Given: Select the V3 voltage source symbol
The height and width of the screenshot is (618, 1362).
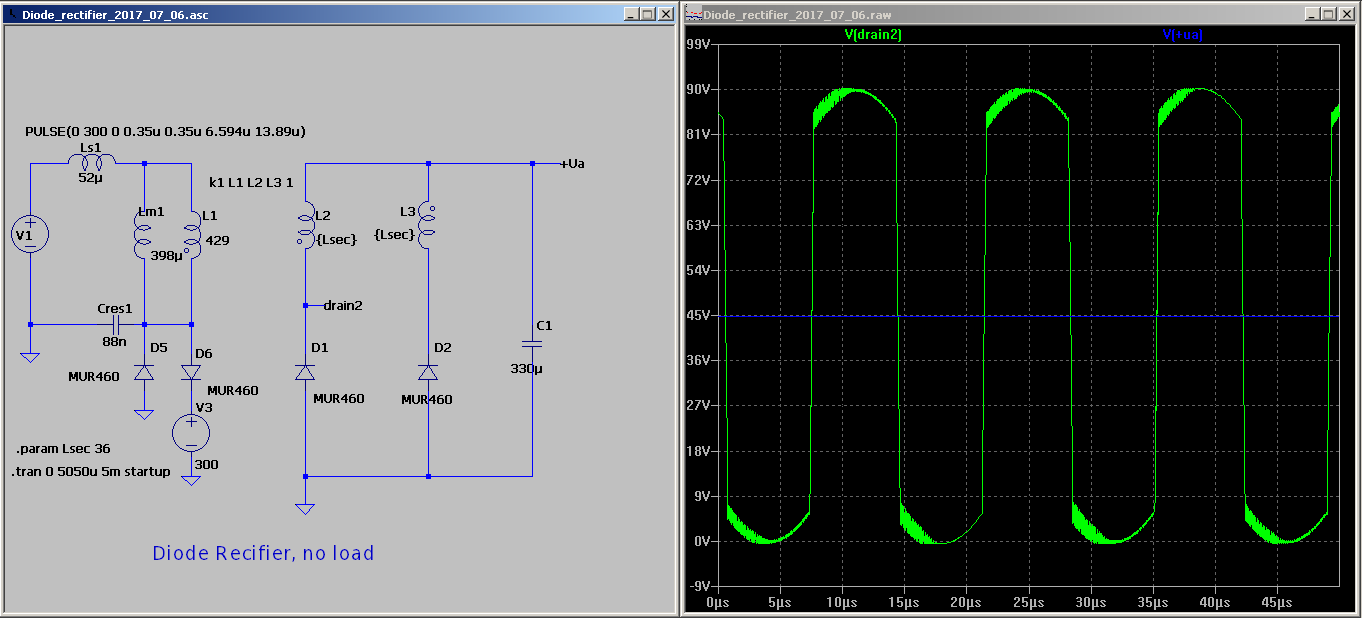Looking at the screenshot, I should tap(191, 433).
